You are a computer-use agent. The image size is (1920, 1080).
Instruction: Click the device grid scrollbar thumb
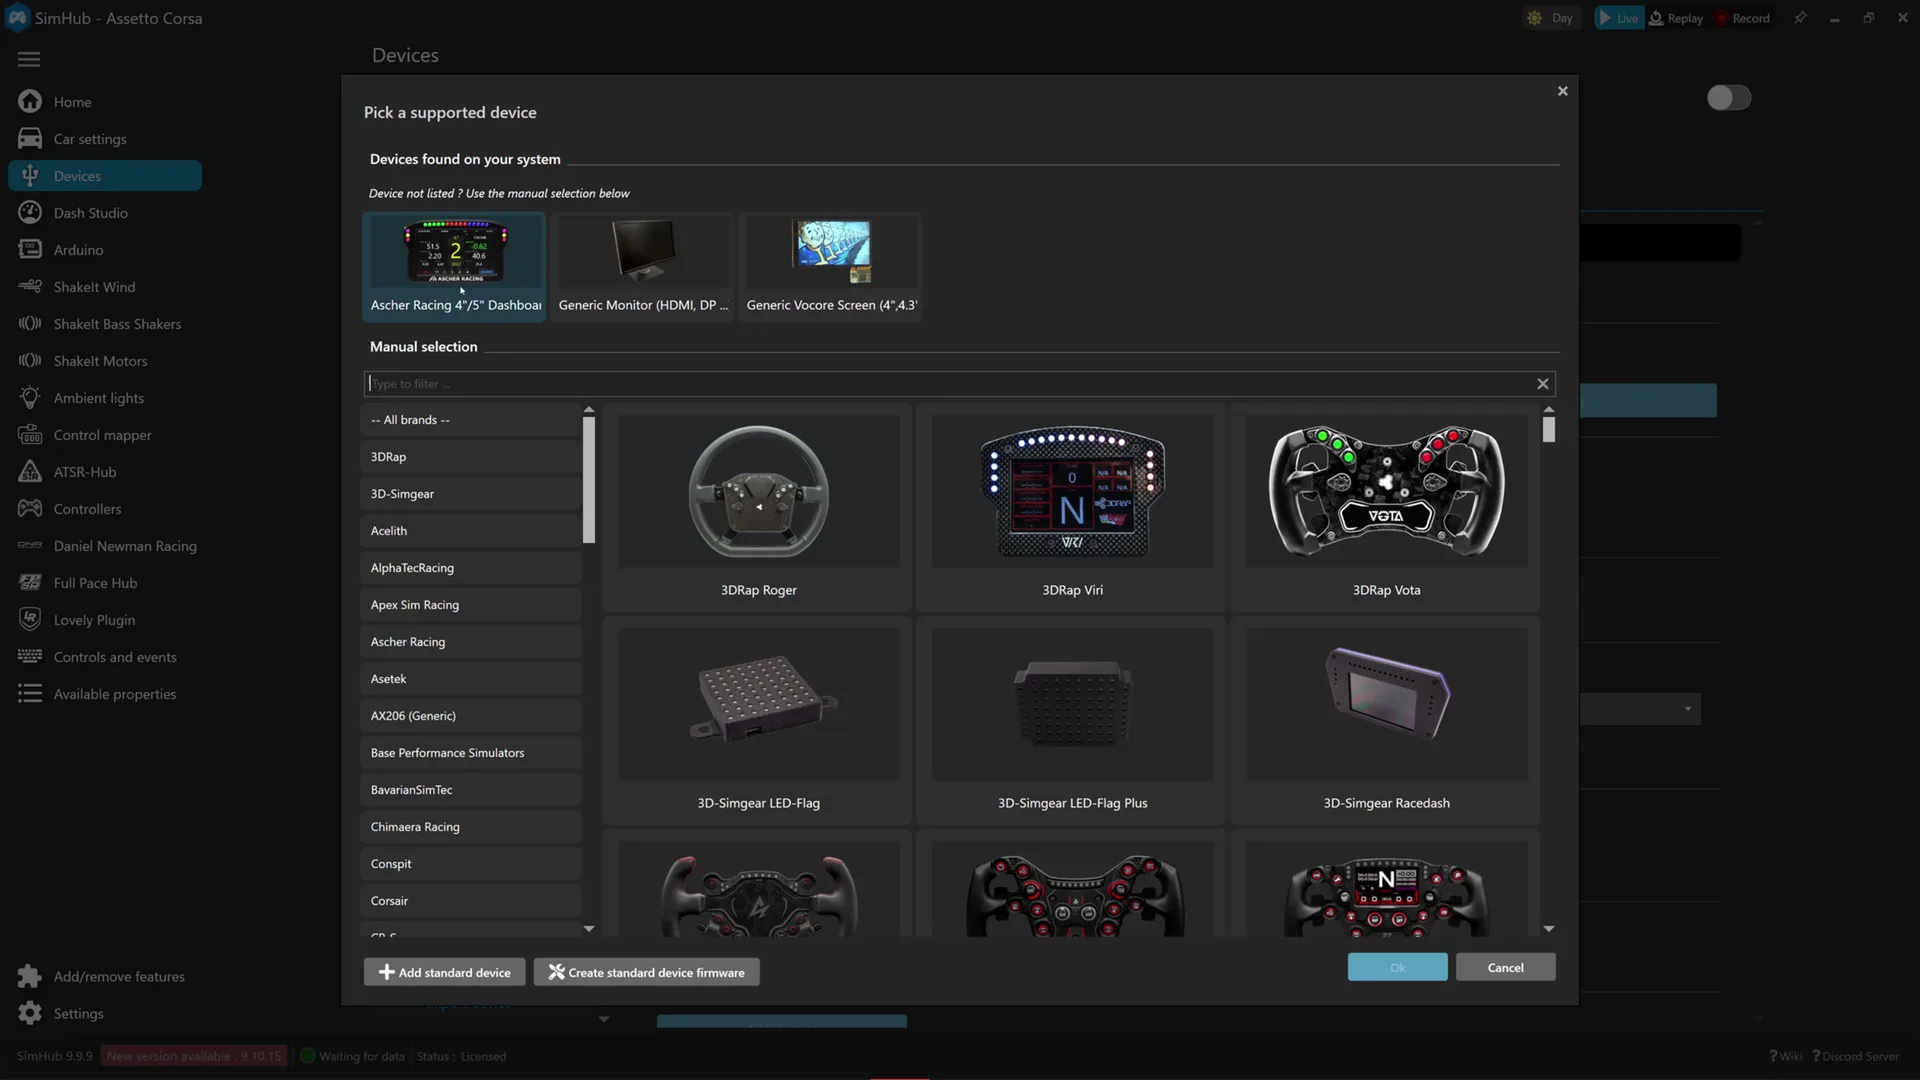(1549, 429)
